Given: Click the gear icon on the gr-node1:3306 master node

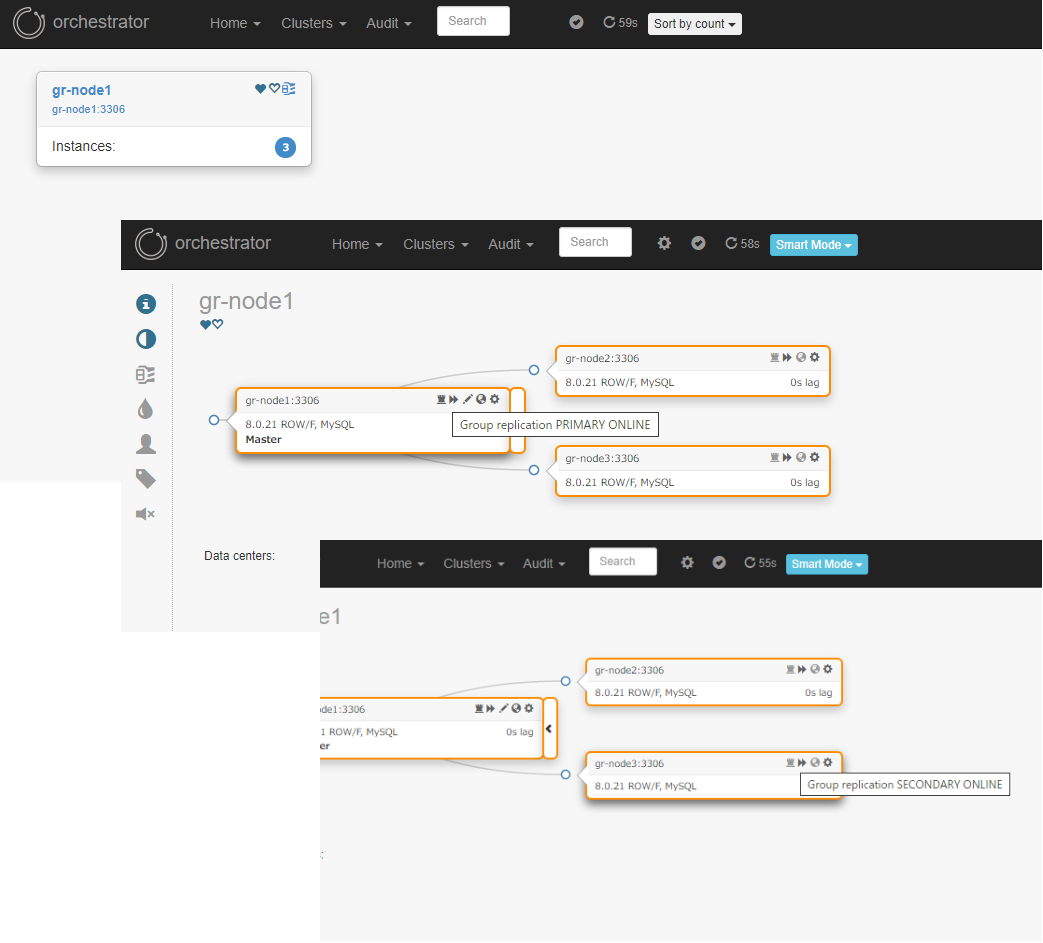Looking at the screenshot, I should 494,399.
